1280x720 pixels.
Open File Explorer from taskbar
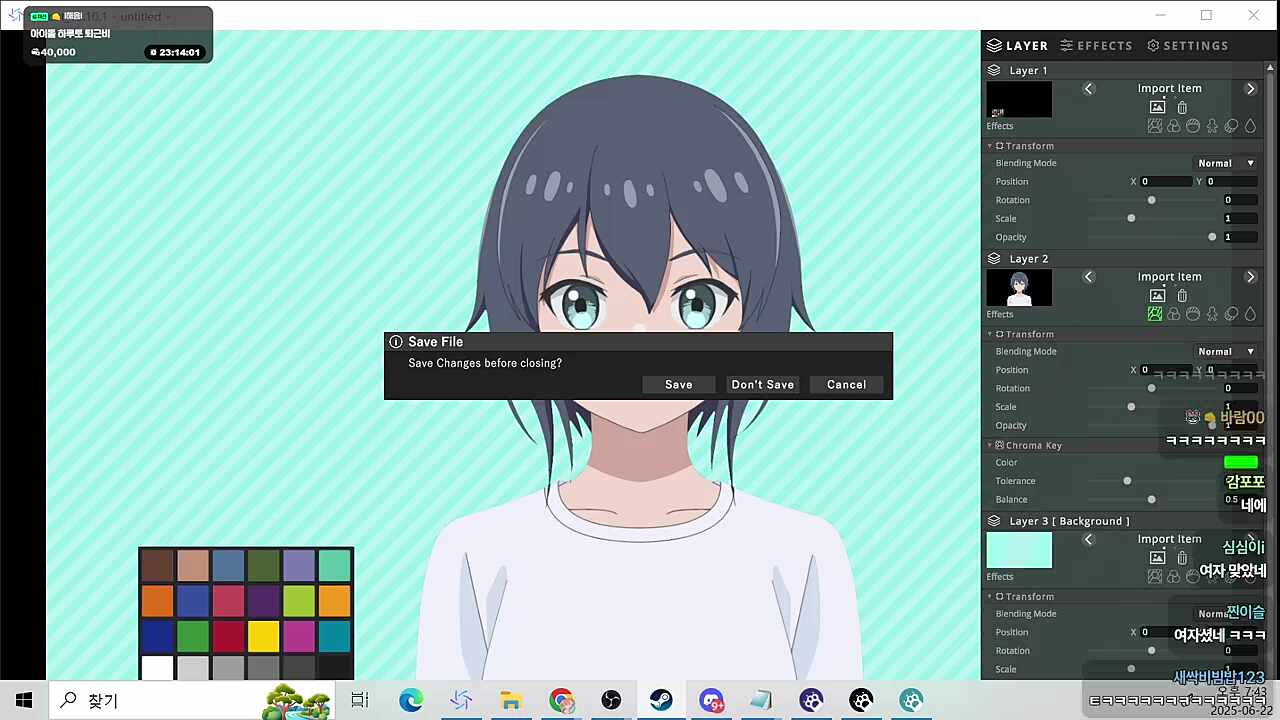click(x=511, y=701)
